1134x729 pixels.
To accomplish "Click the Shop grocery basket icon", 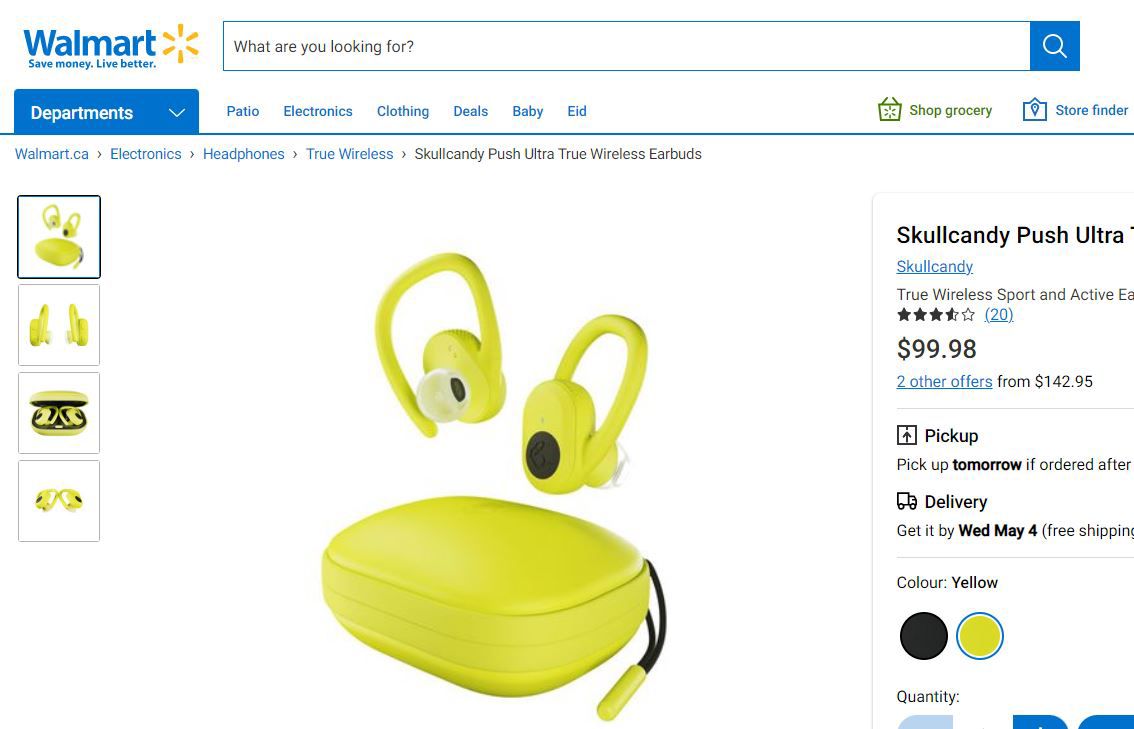I will click(x=889, y=110).
